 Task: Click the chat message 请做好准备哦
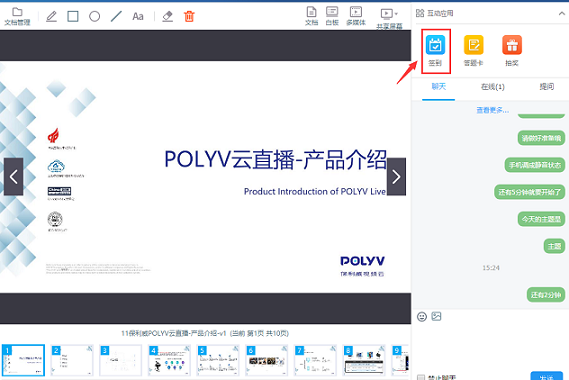pyautogui.click(x=541, y=138)
